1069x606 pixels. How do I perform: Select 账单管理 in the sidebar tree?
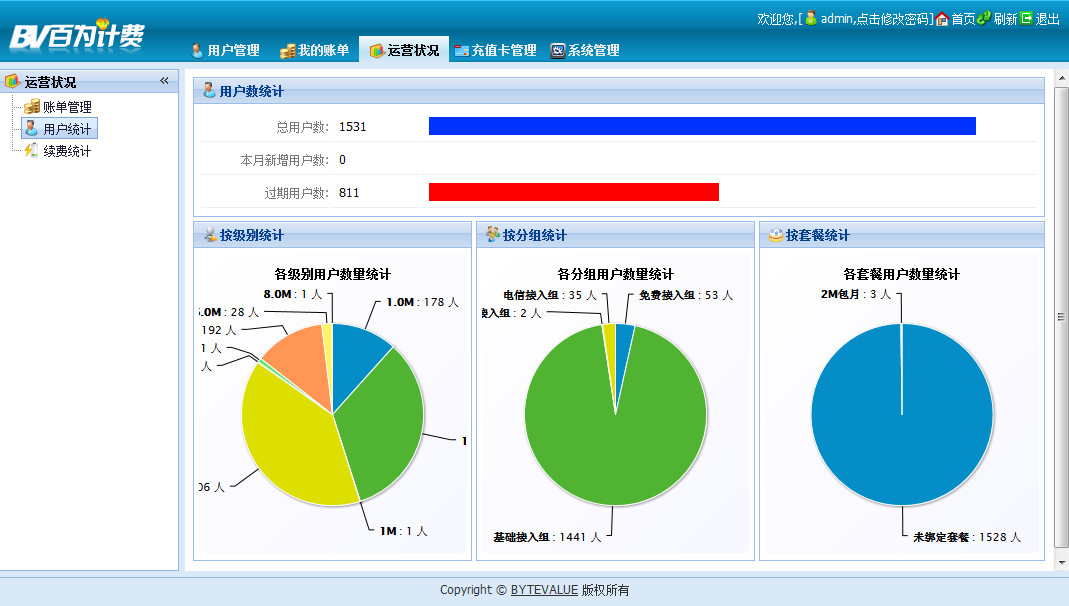(x=66, y=107)
